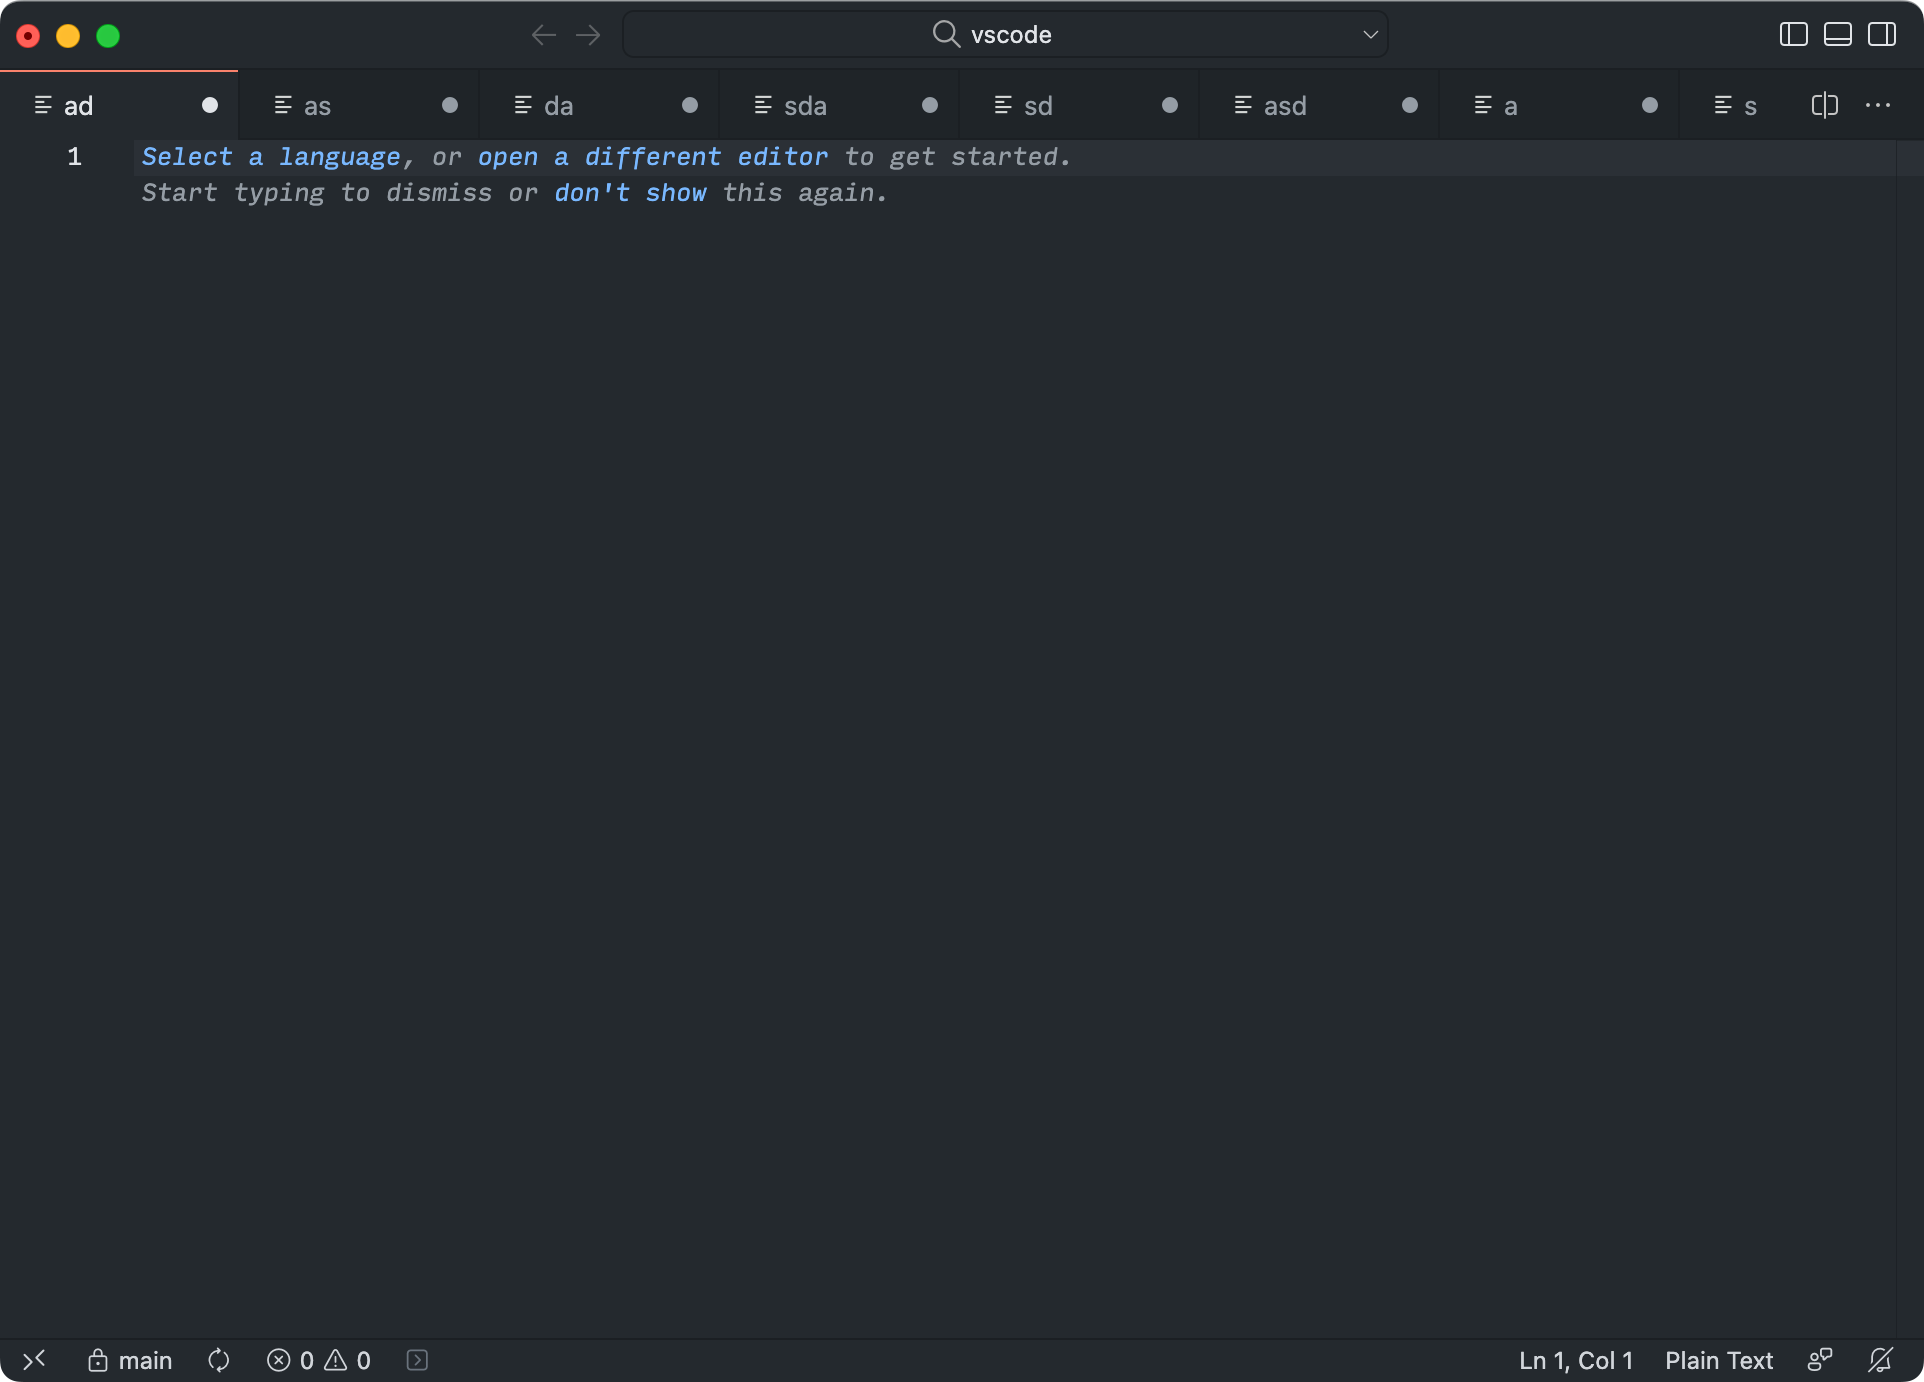Toggle the bottom panel layout icon

coord(1837,35)
